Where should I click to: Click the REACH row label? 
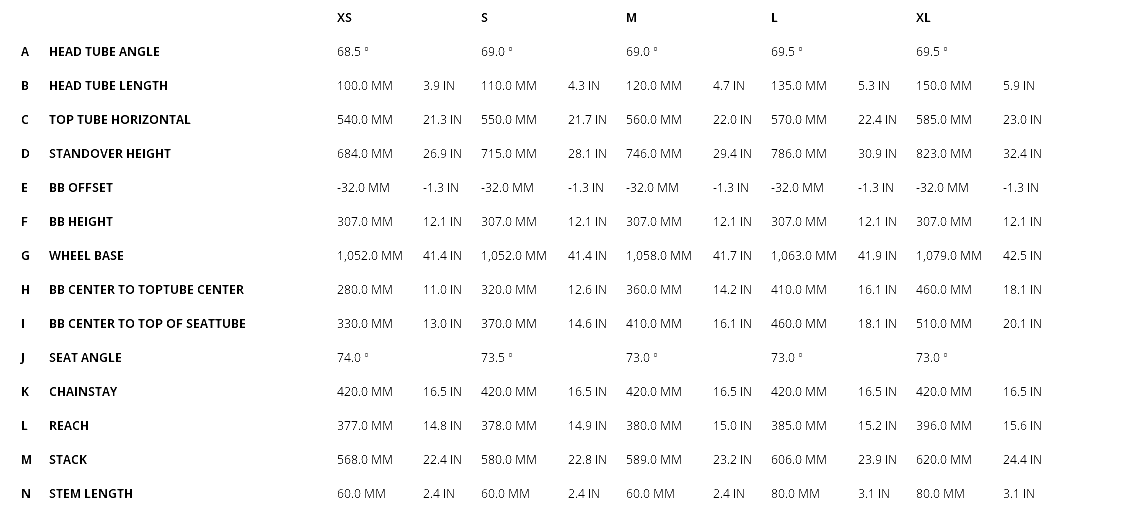(69, 426)
